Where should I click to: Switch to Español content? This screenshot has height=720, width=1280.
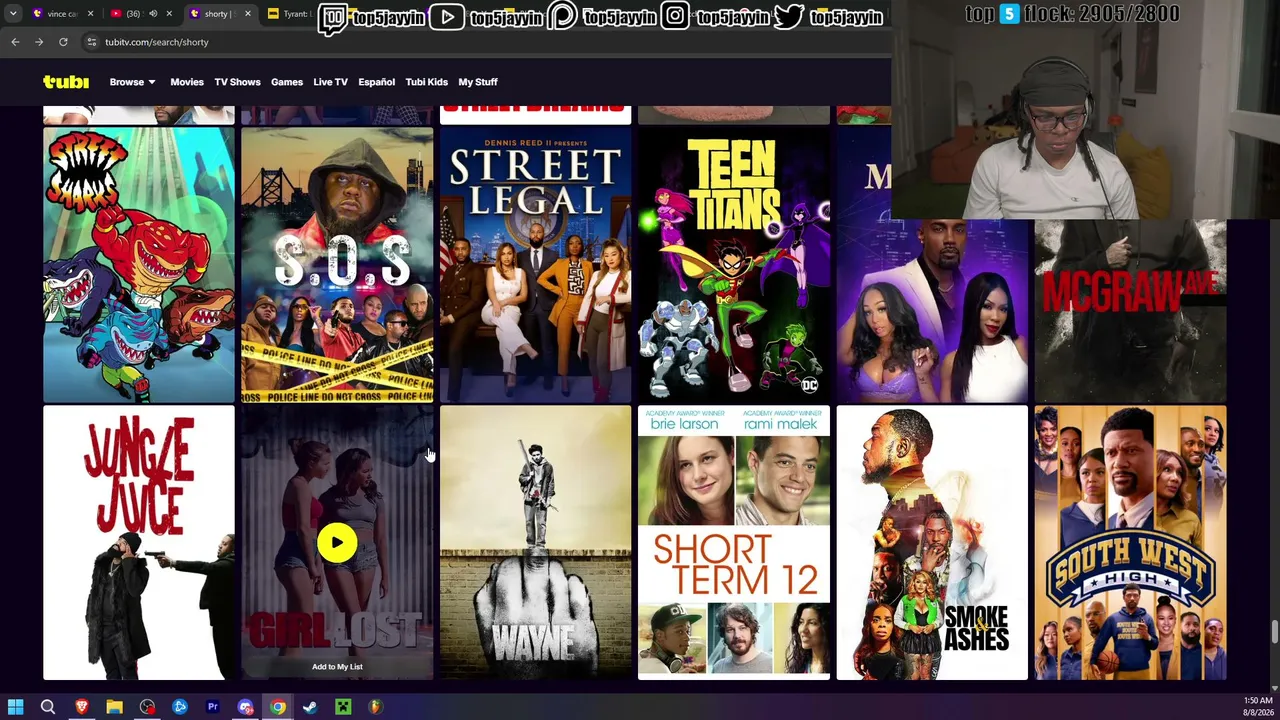coord(377,82)
